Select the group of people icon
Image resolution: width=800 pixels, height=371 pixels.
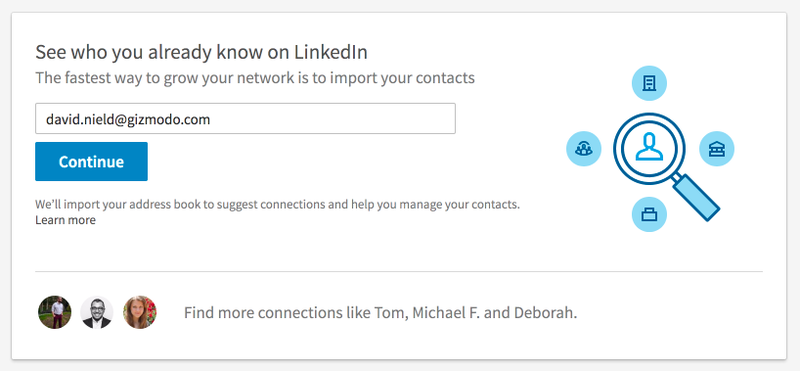point(584,149)
